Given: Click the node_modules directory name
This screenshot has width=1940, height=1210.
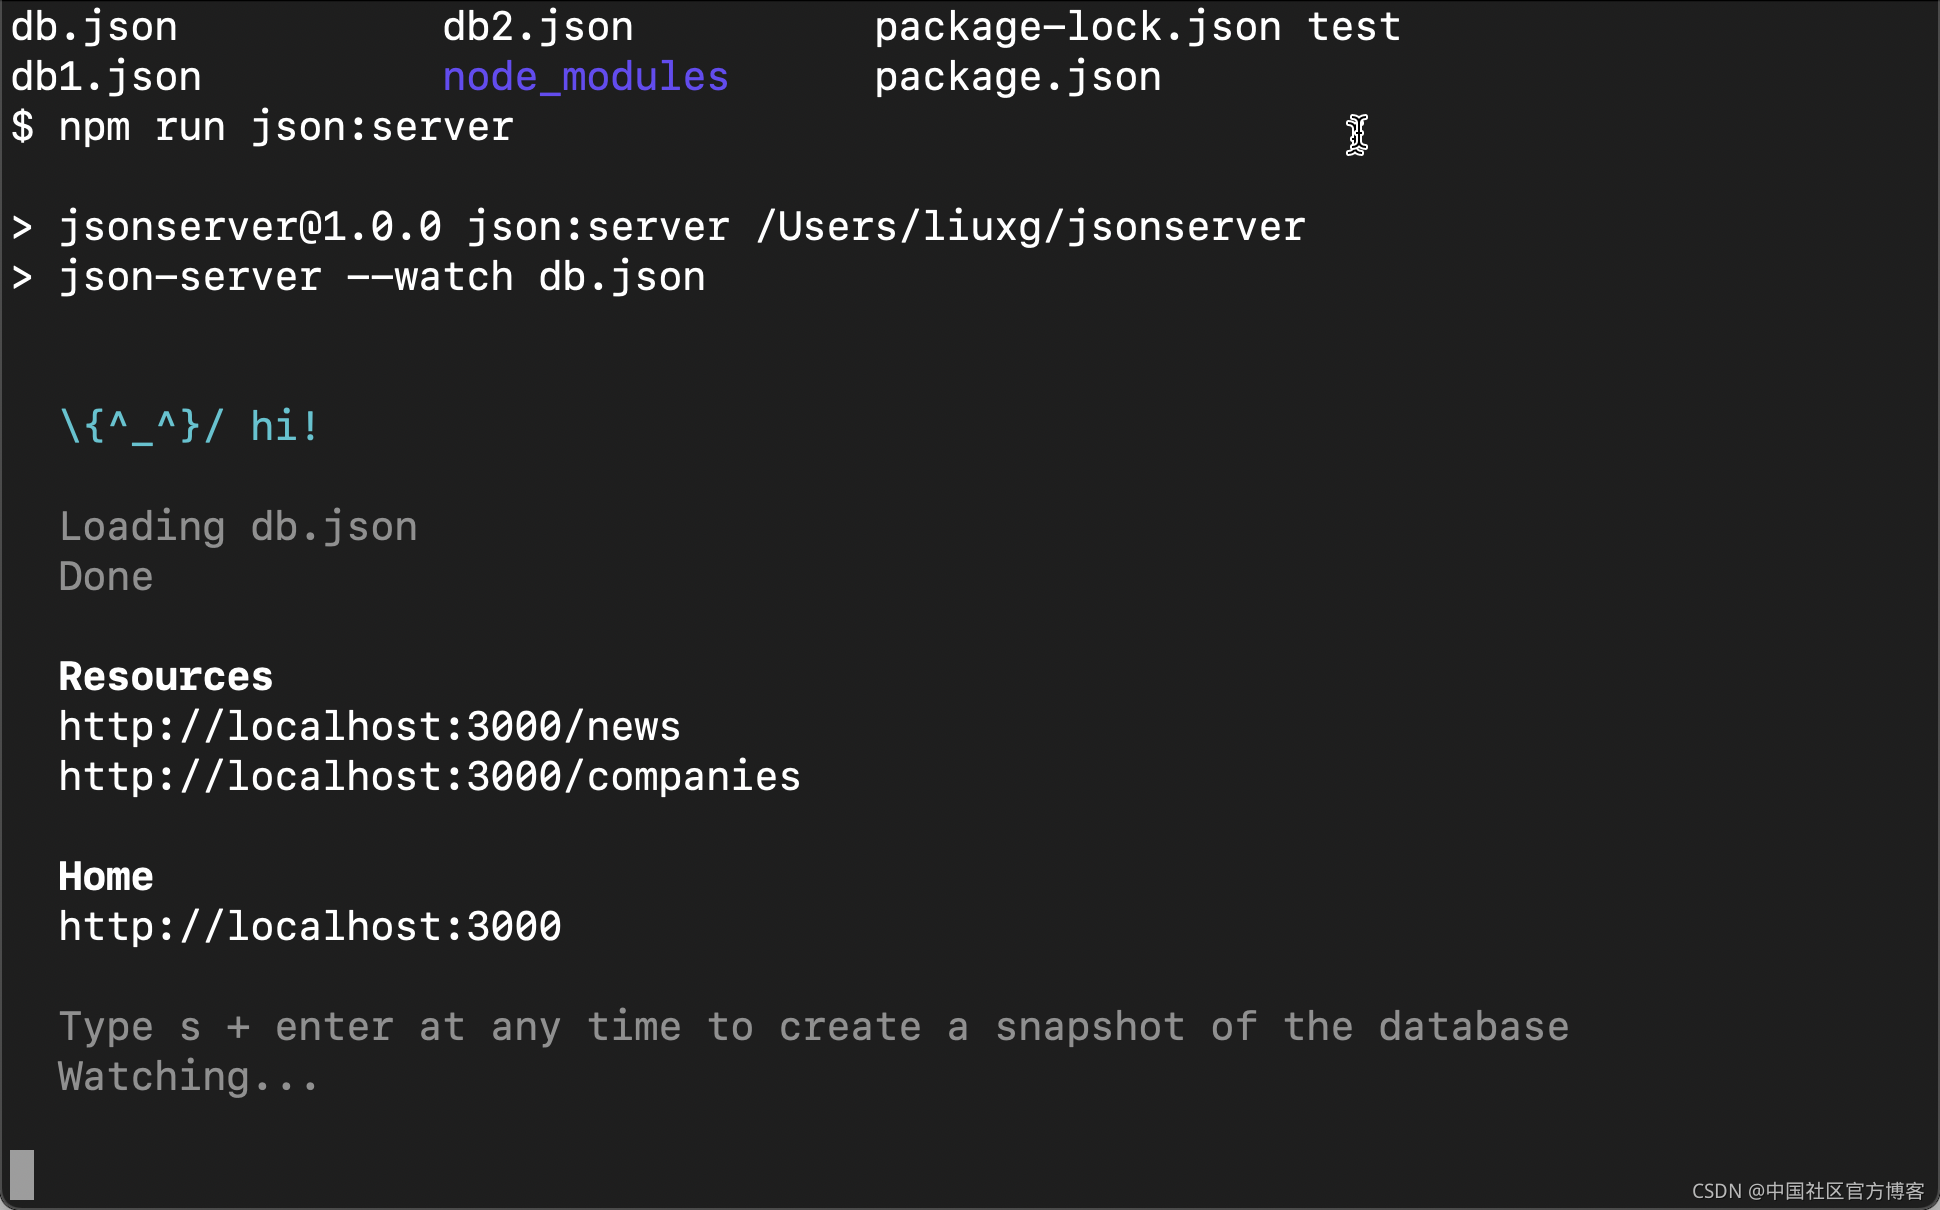Looking at the screenshot, I should (585, 77).
